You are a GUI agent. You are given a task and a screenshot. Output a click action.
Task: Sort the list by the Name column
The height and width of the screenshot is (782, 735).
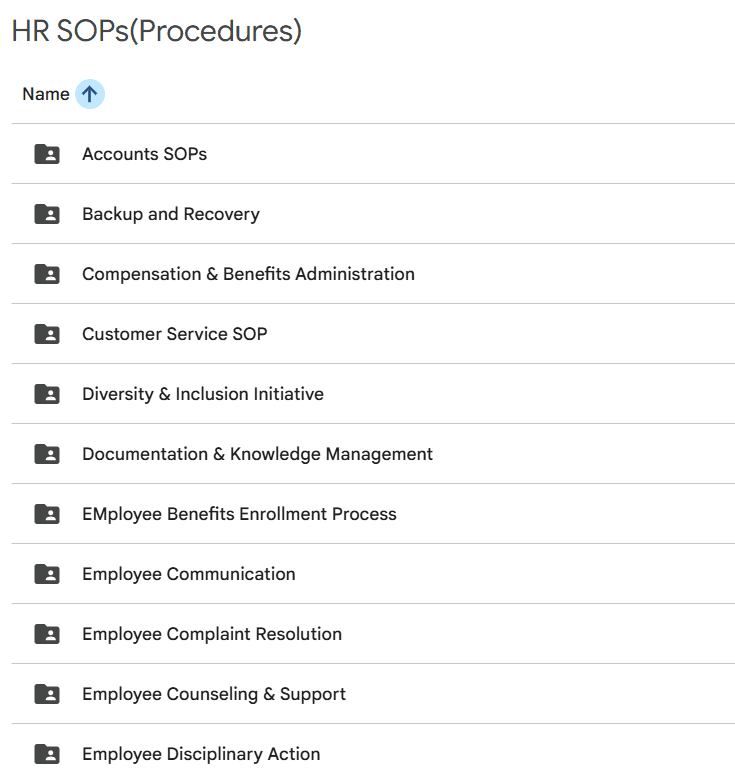click(x=46, y=94)
